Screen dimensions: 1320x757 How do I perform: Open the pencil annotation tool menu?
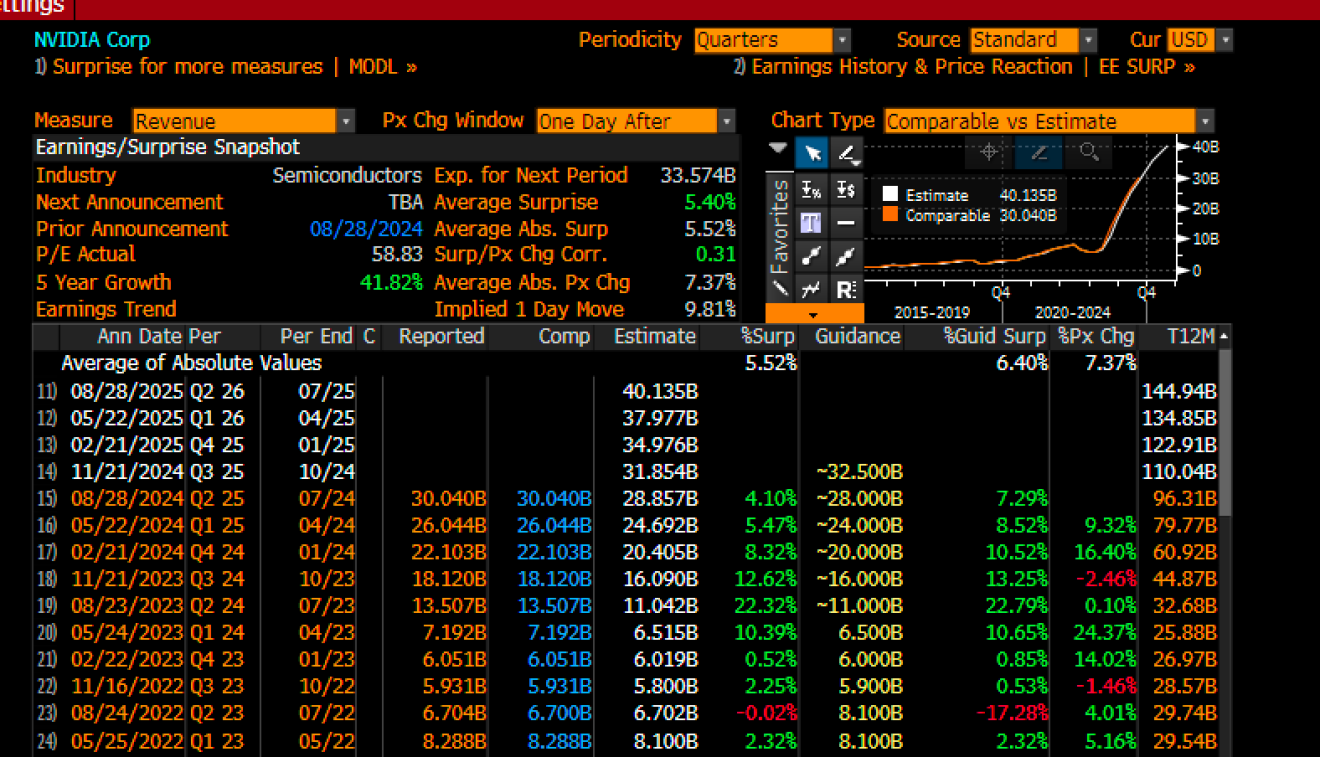(x=846, y=154)
